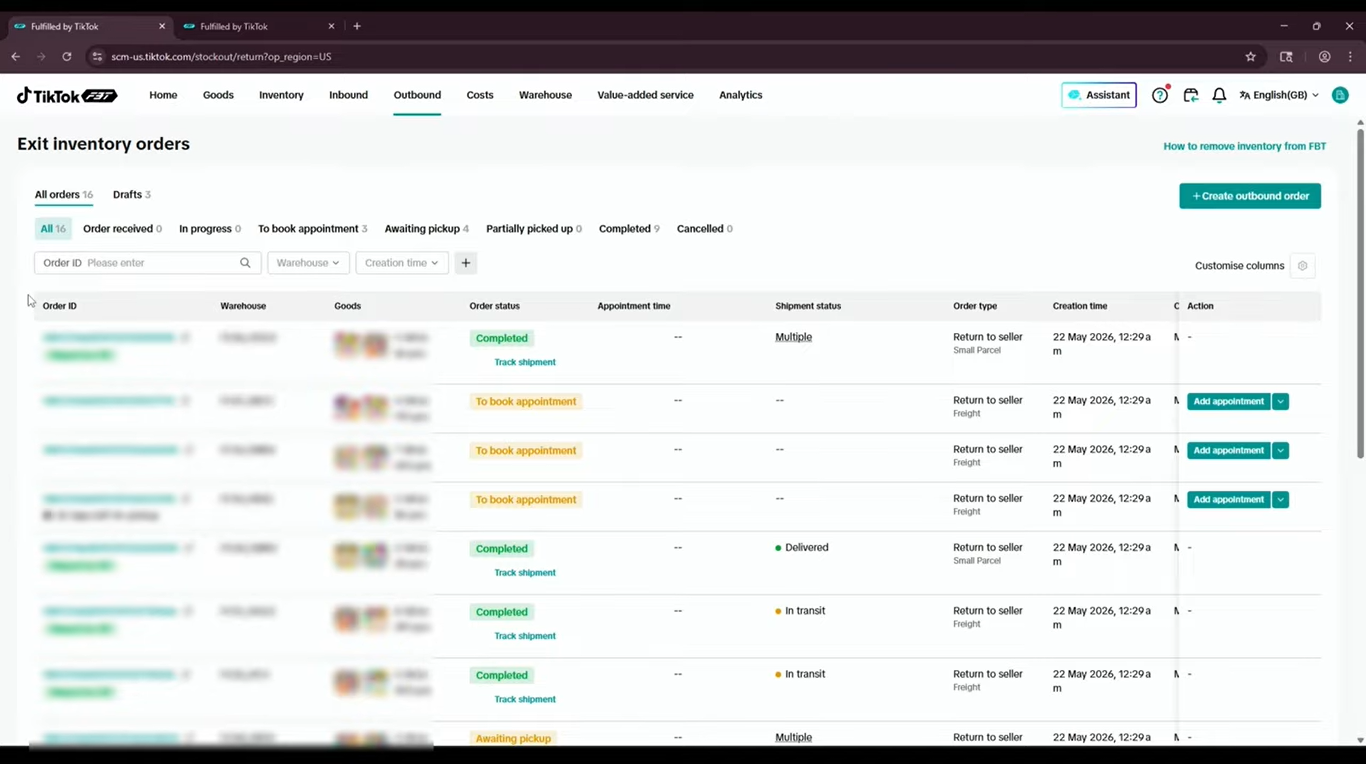The image size is (1366, 764).
Task: Filter by Completed status tab
Action: pos(629,229)
